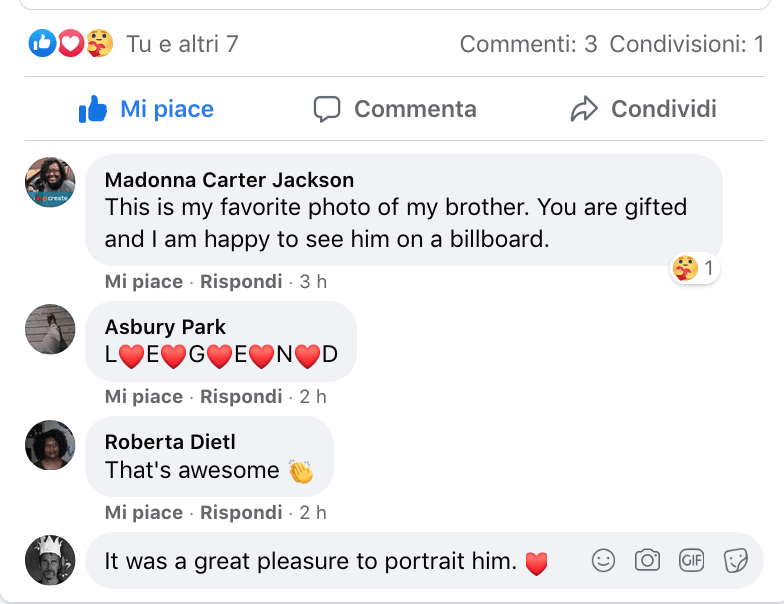The width and height of the screenshot is (784, 604).
Task: Toggle the Mi piace thumbs-up button
Action: tap(146, 109)
